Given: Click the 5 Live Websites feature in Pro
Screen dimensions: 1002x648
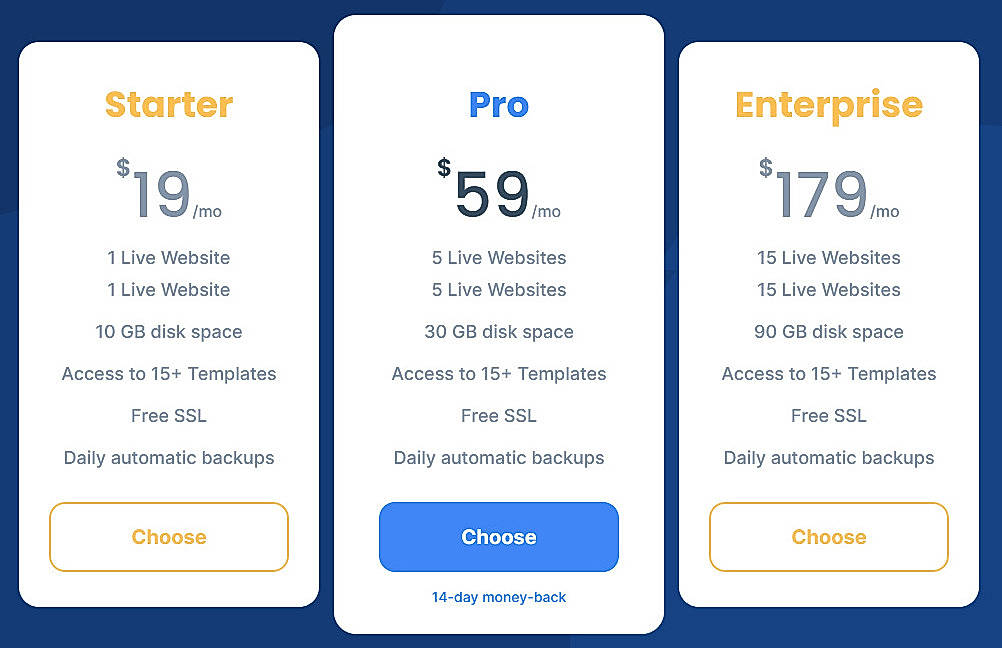Looking at the screenshot, I should tap(498, 258).
